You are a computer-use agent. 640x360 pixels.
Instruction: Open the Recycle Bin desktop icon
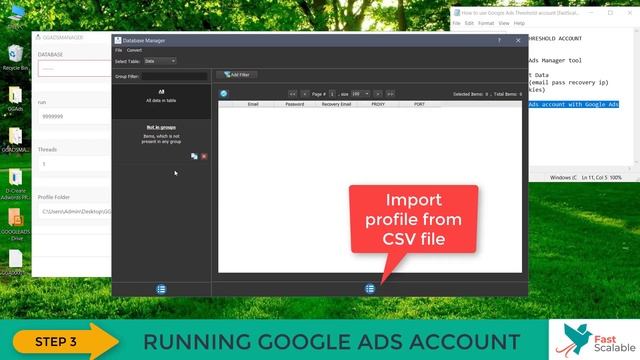click(15, 58)
